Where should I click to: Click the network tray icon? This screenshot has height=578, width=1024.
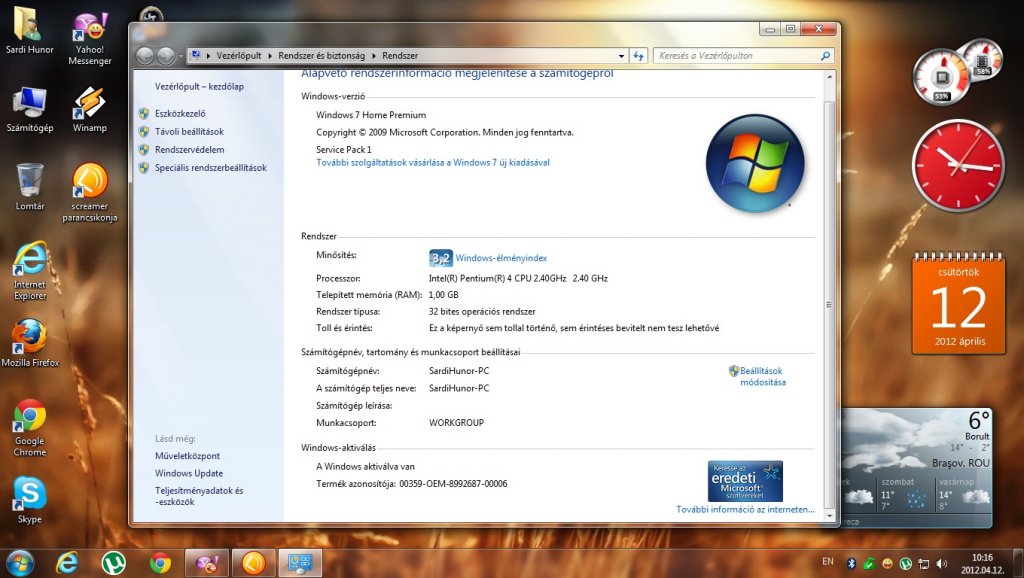923,563
